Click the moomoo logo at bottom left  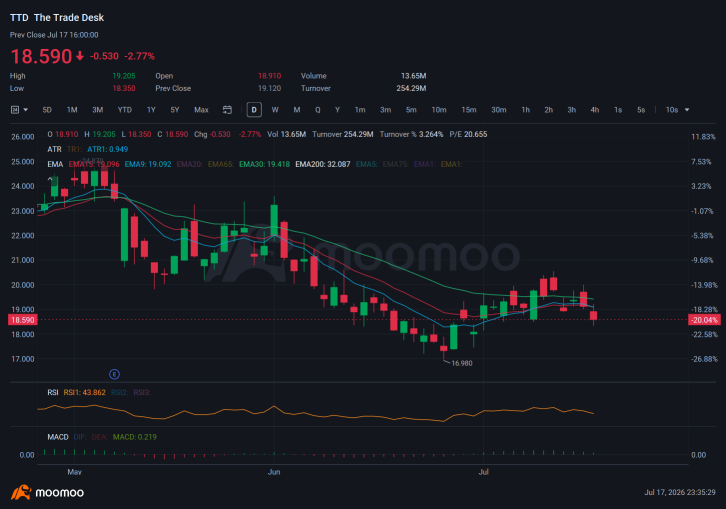(x=47, y=492)
